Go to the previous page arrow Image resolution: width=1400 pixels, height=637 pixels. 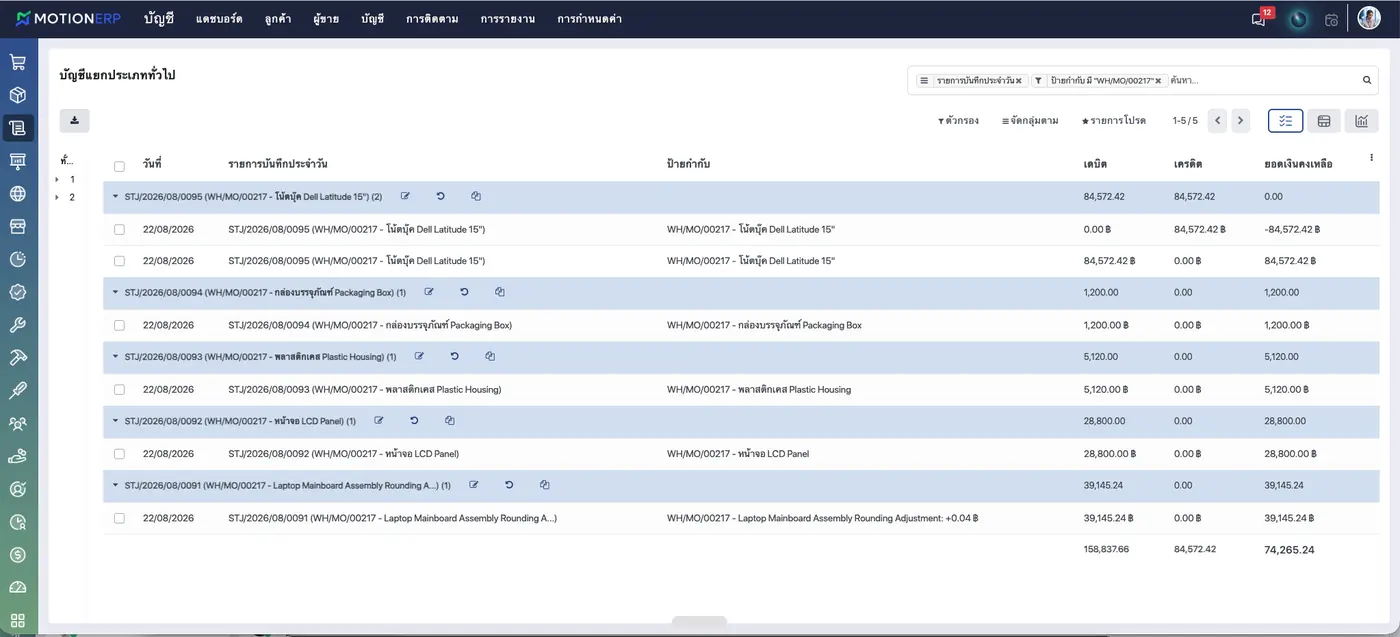[x=1217, y=121]
